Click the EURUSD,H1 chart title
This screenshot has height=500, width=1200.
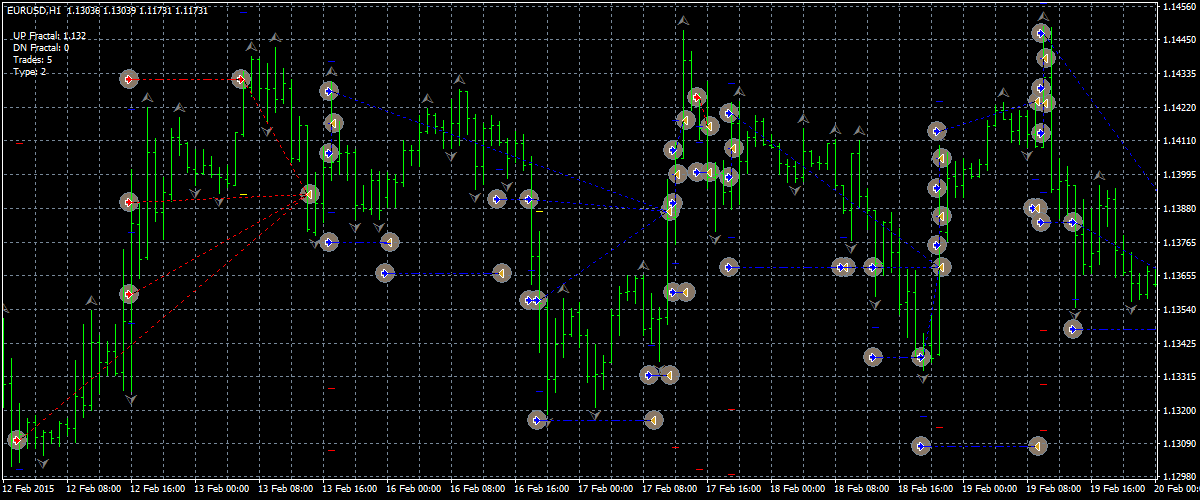tap(33, 10)
